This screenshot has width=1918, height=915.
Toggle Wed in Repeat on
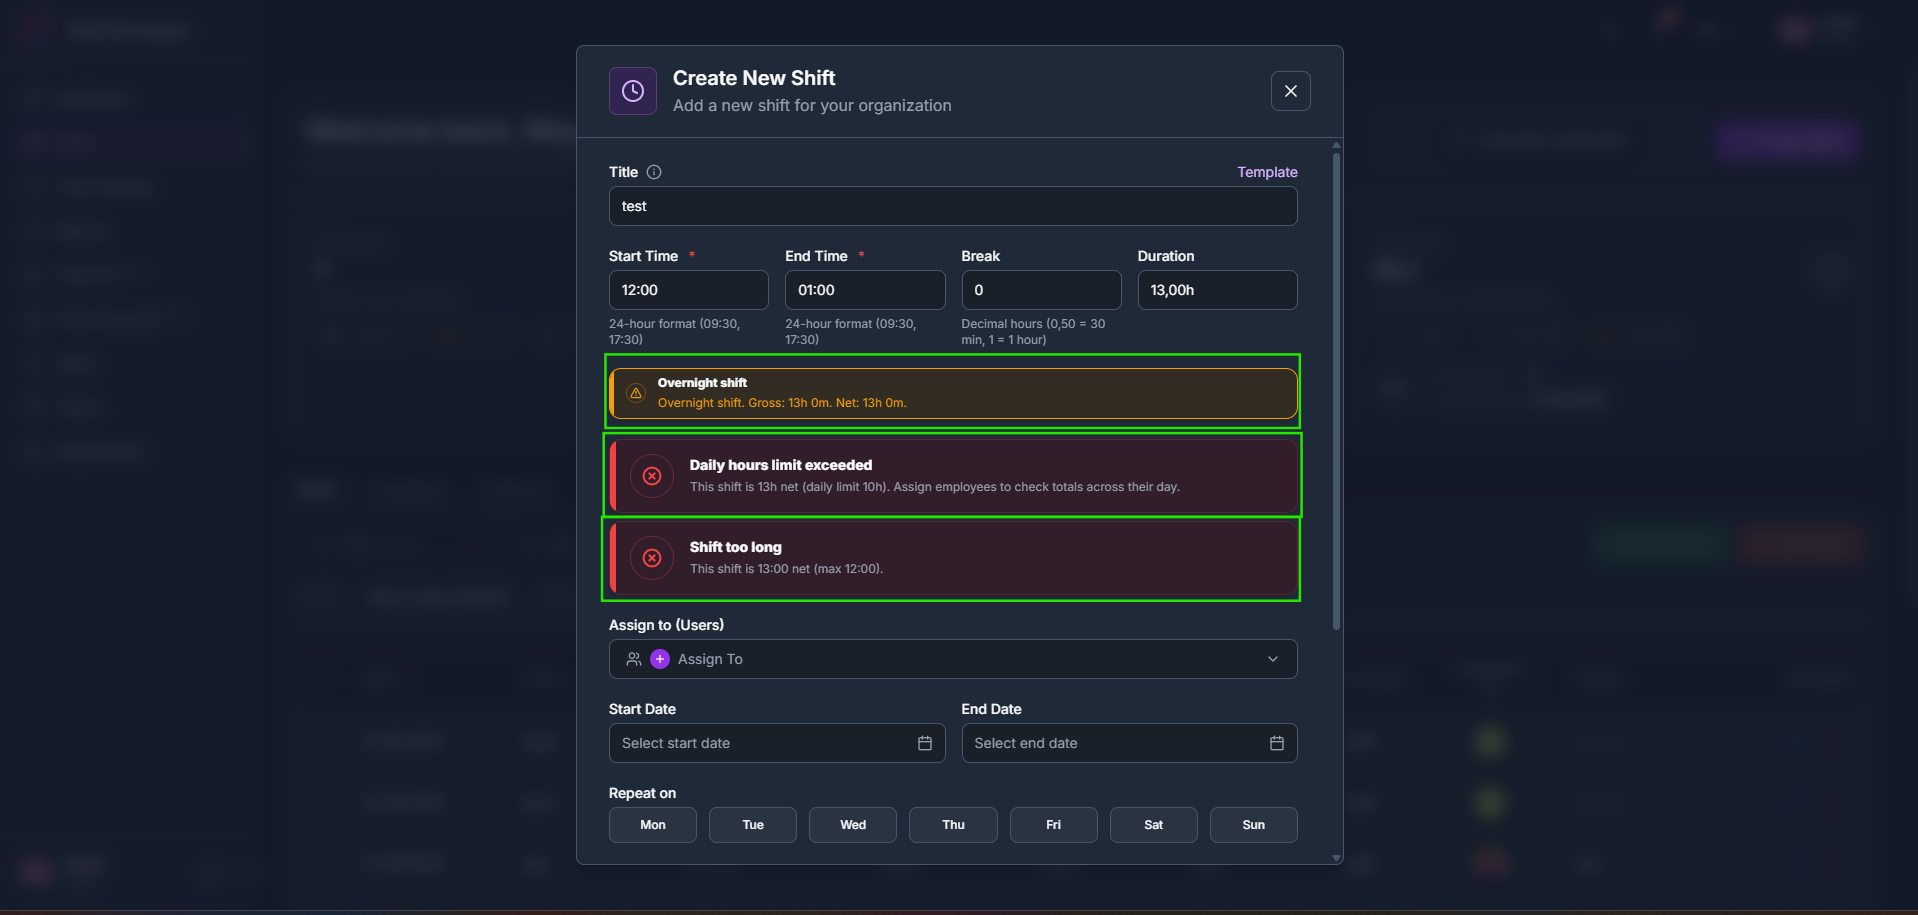tap(853, 825)
